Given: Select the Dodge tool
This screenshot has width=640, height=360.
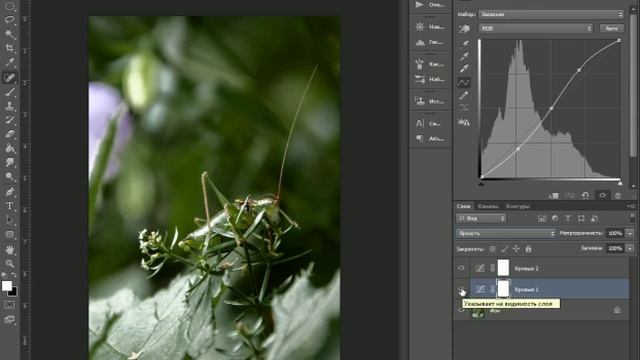Looking at the screenshot, I should point(10,176).
